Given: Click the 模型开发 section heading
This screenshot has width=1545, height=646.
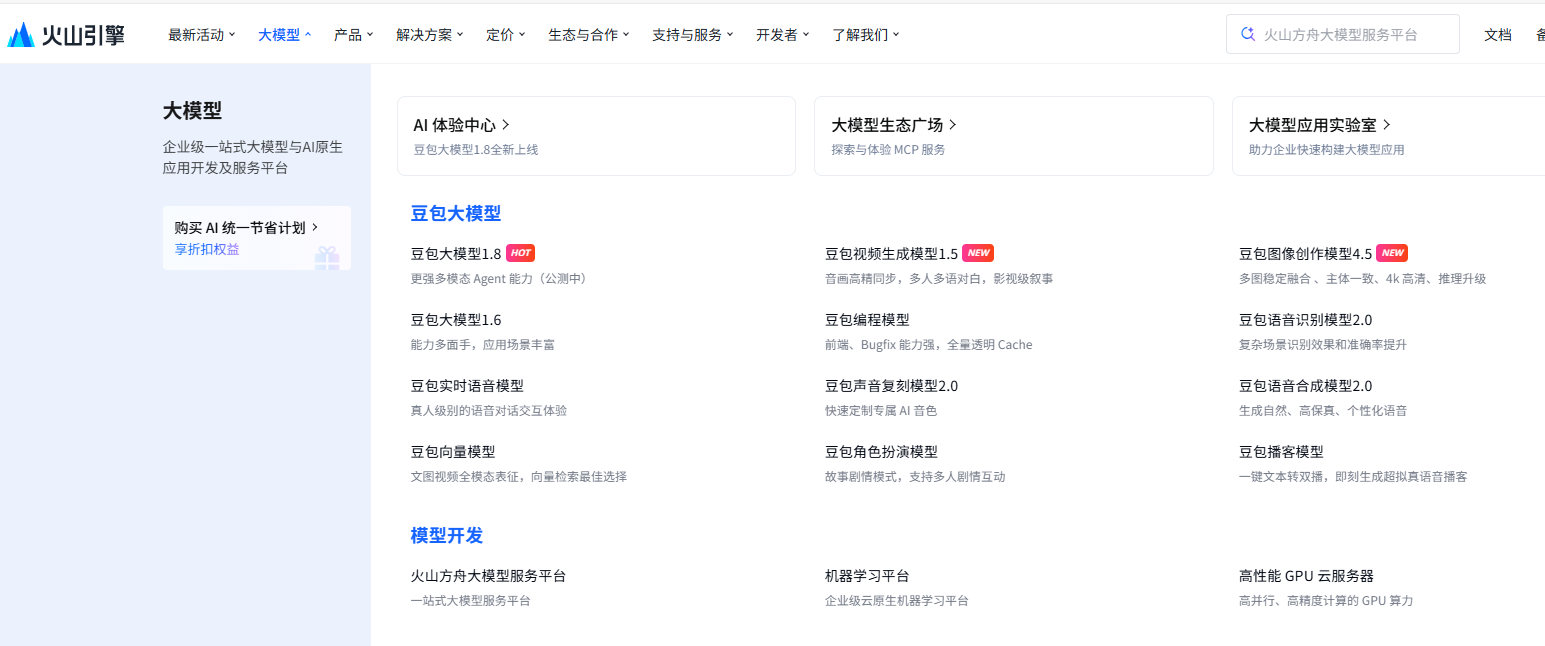Looking at the screenshot, I should tap(447, 535).
